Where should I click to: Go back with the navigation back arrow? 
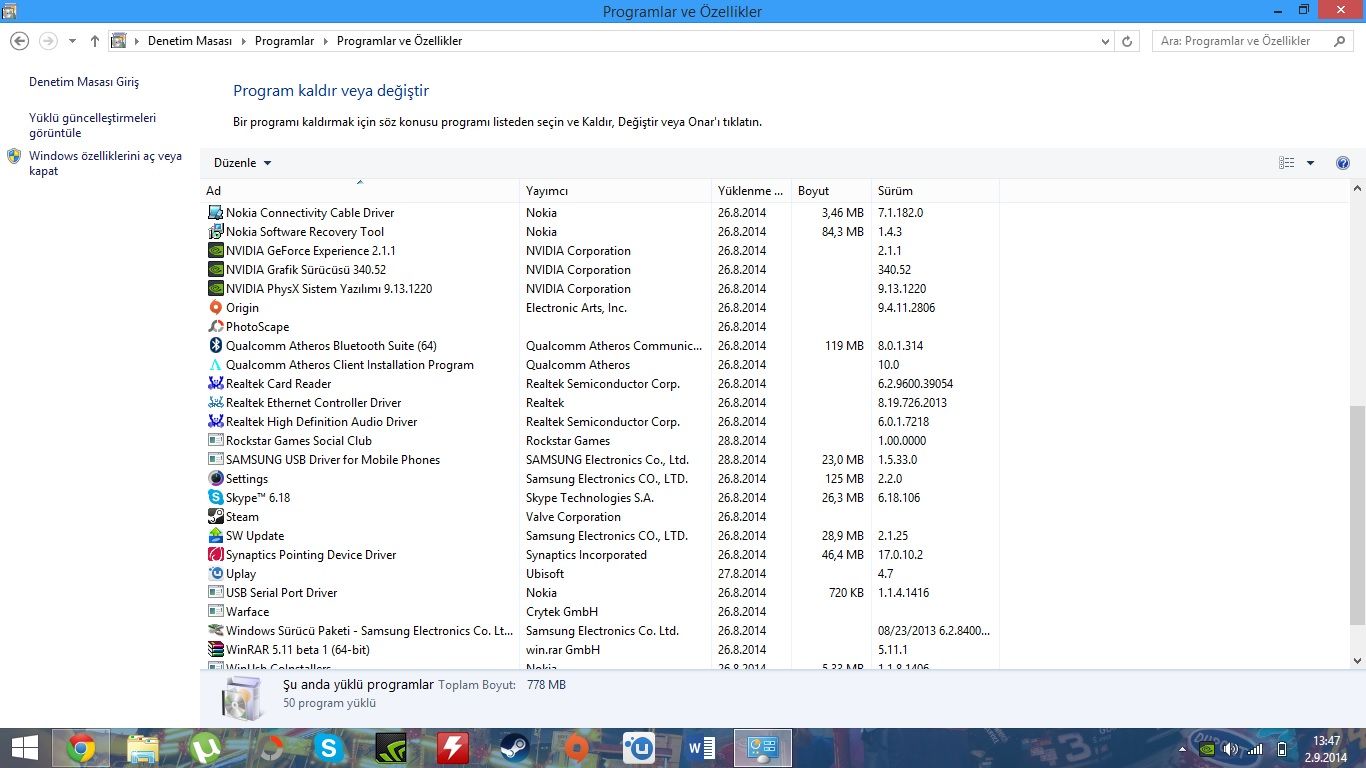click(x=19, y=41)
